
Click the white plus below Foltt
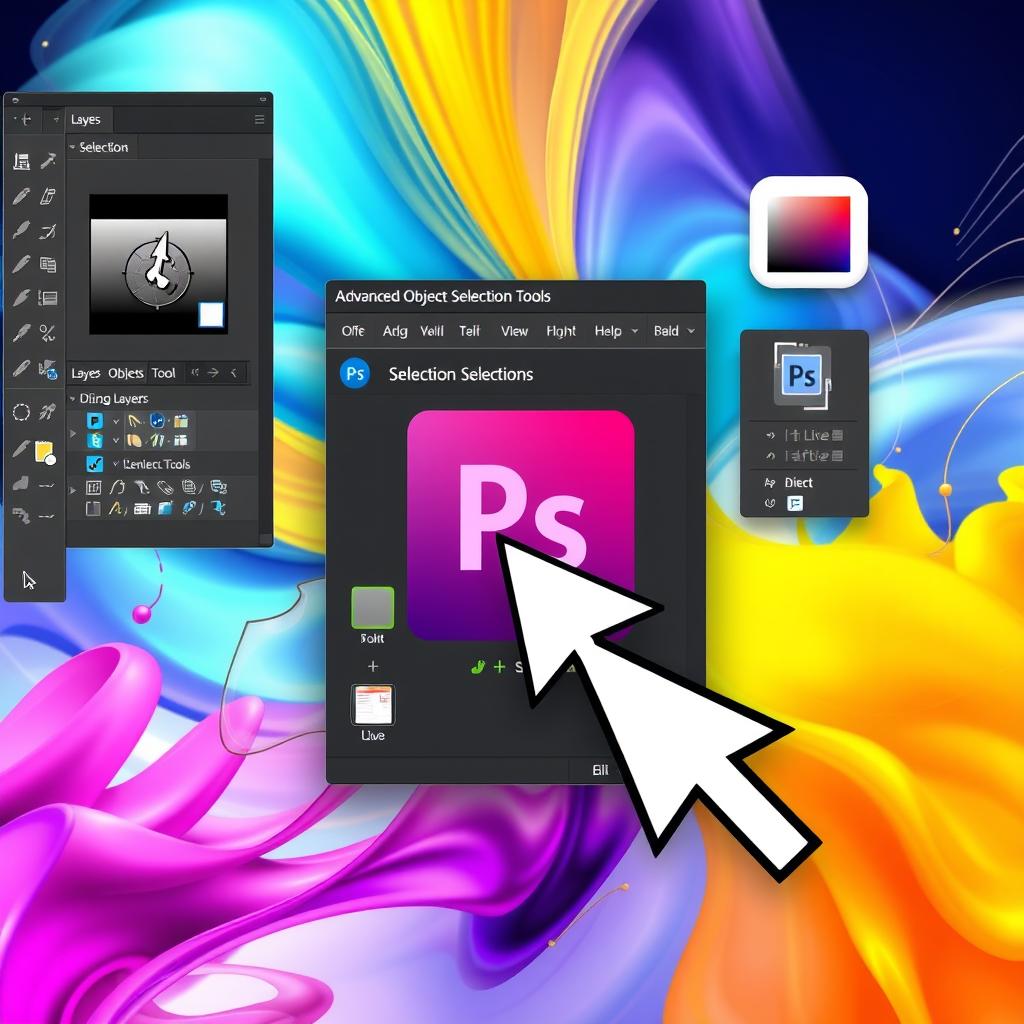click(373, 666)
